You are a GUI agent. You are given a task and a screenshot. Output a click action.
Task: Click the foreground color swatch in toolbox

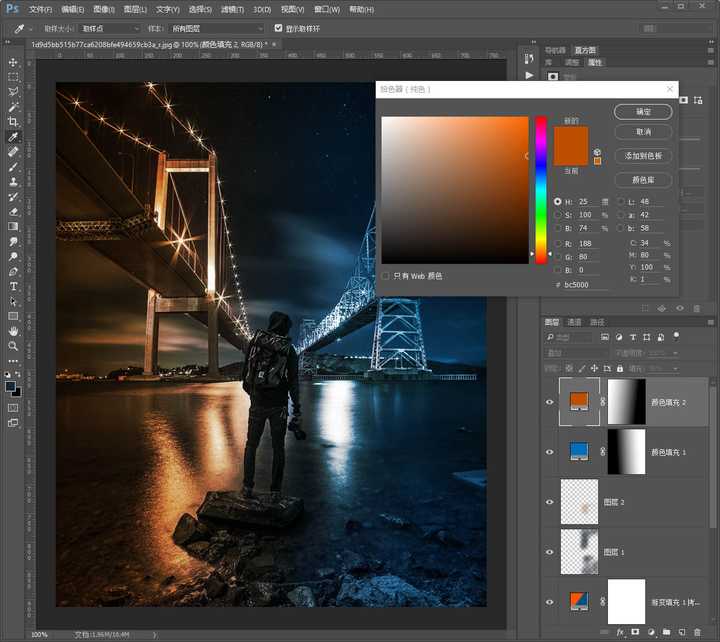tap(10, 387)
